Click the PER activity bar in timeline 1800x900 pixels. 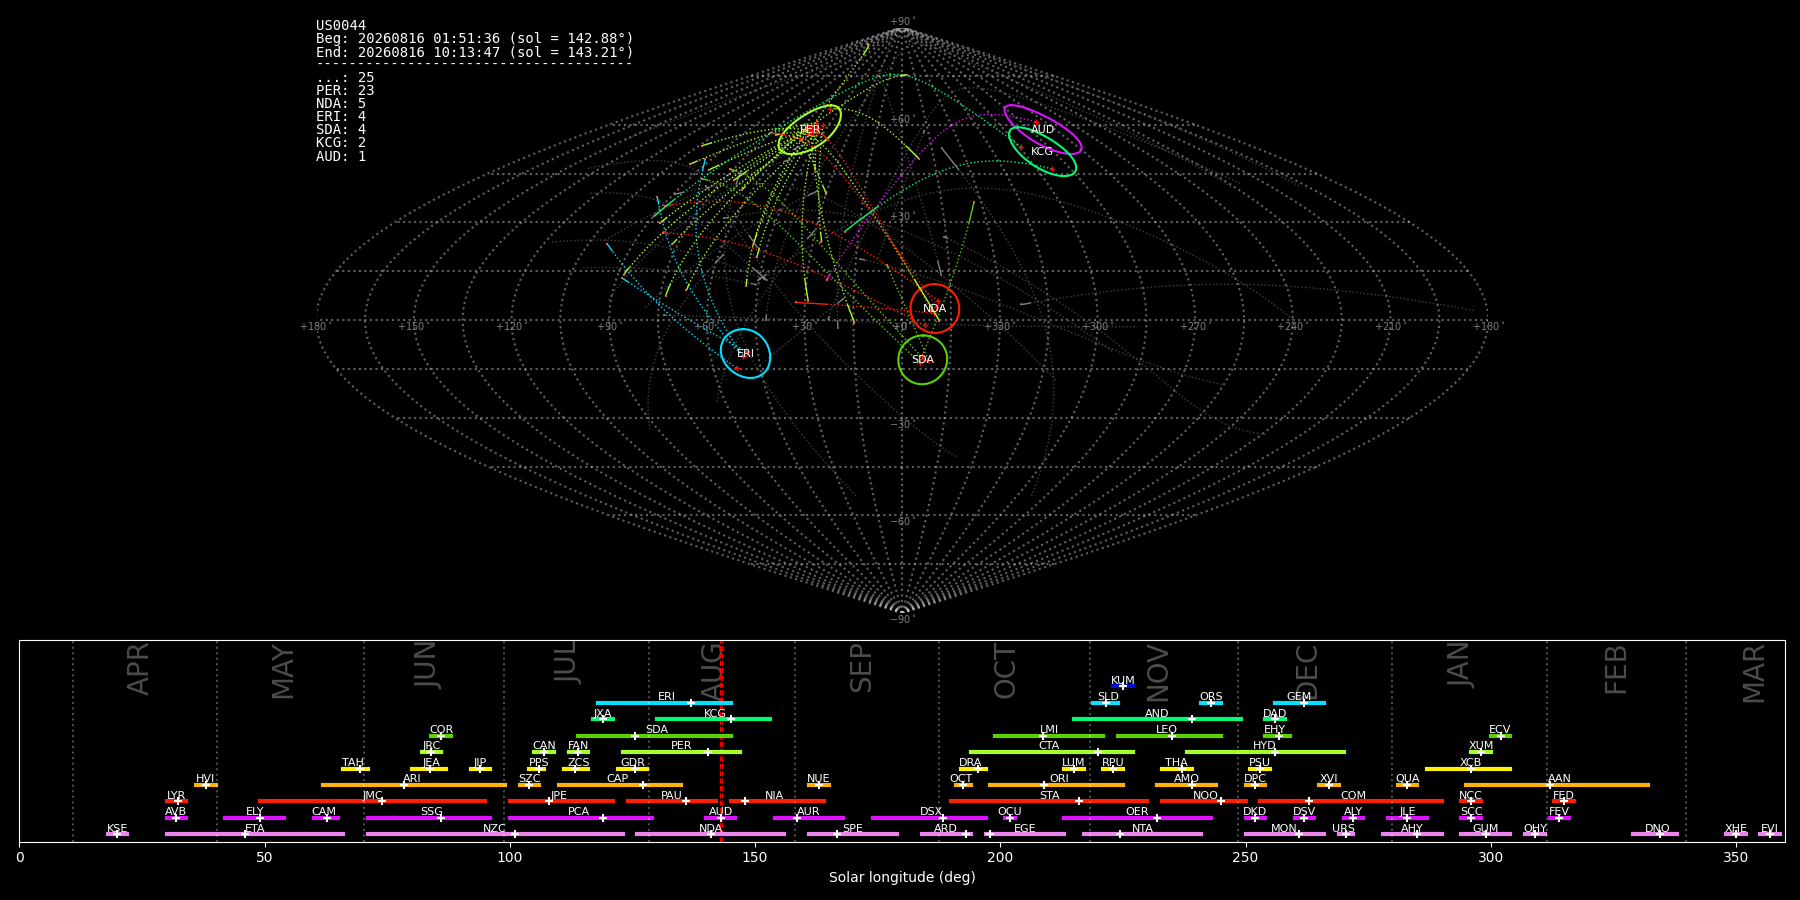[681, 752]
